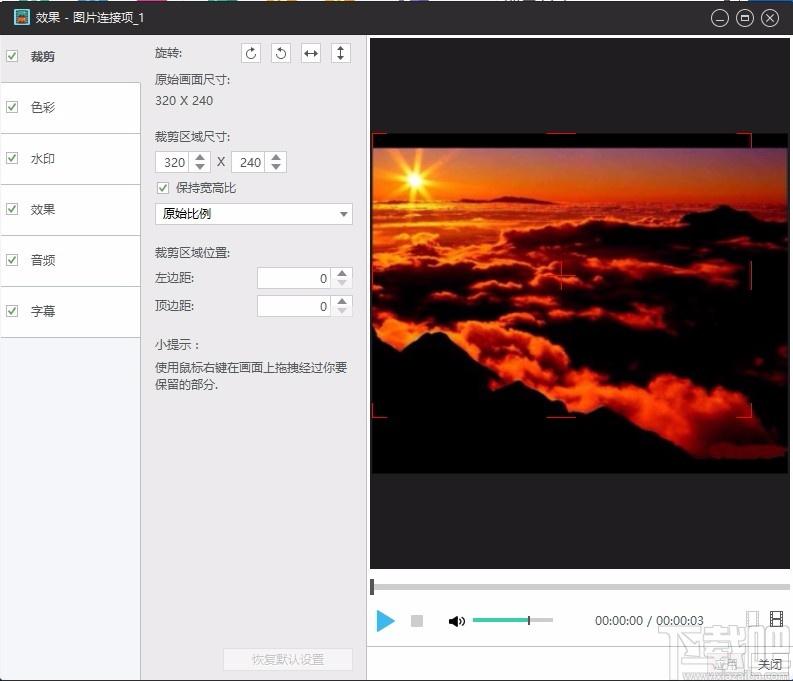Click 恢复默认设置 restore defaults button

(x=288, y=659)
